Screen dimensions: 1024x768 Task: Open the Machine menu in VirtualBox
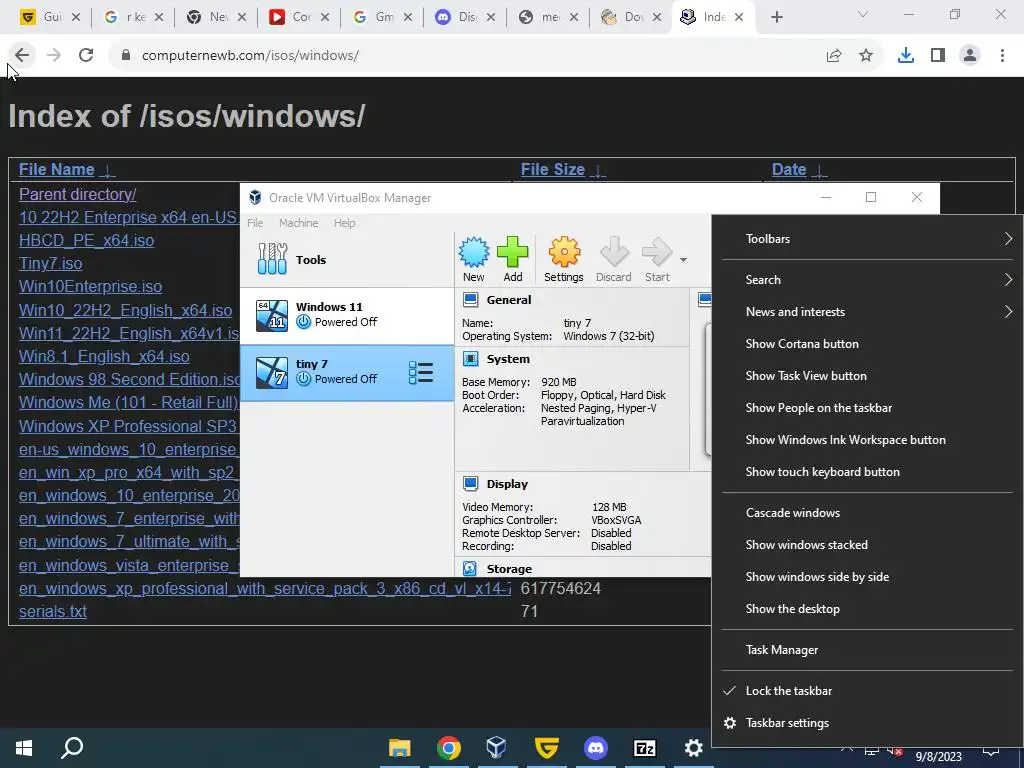[298, 223]
